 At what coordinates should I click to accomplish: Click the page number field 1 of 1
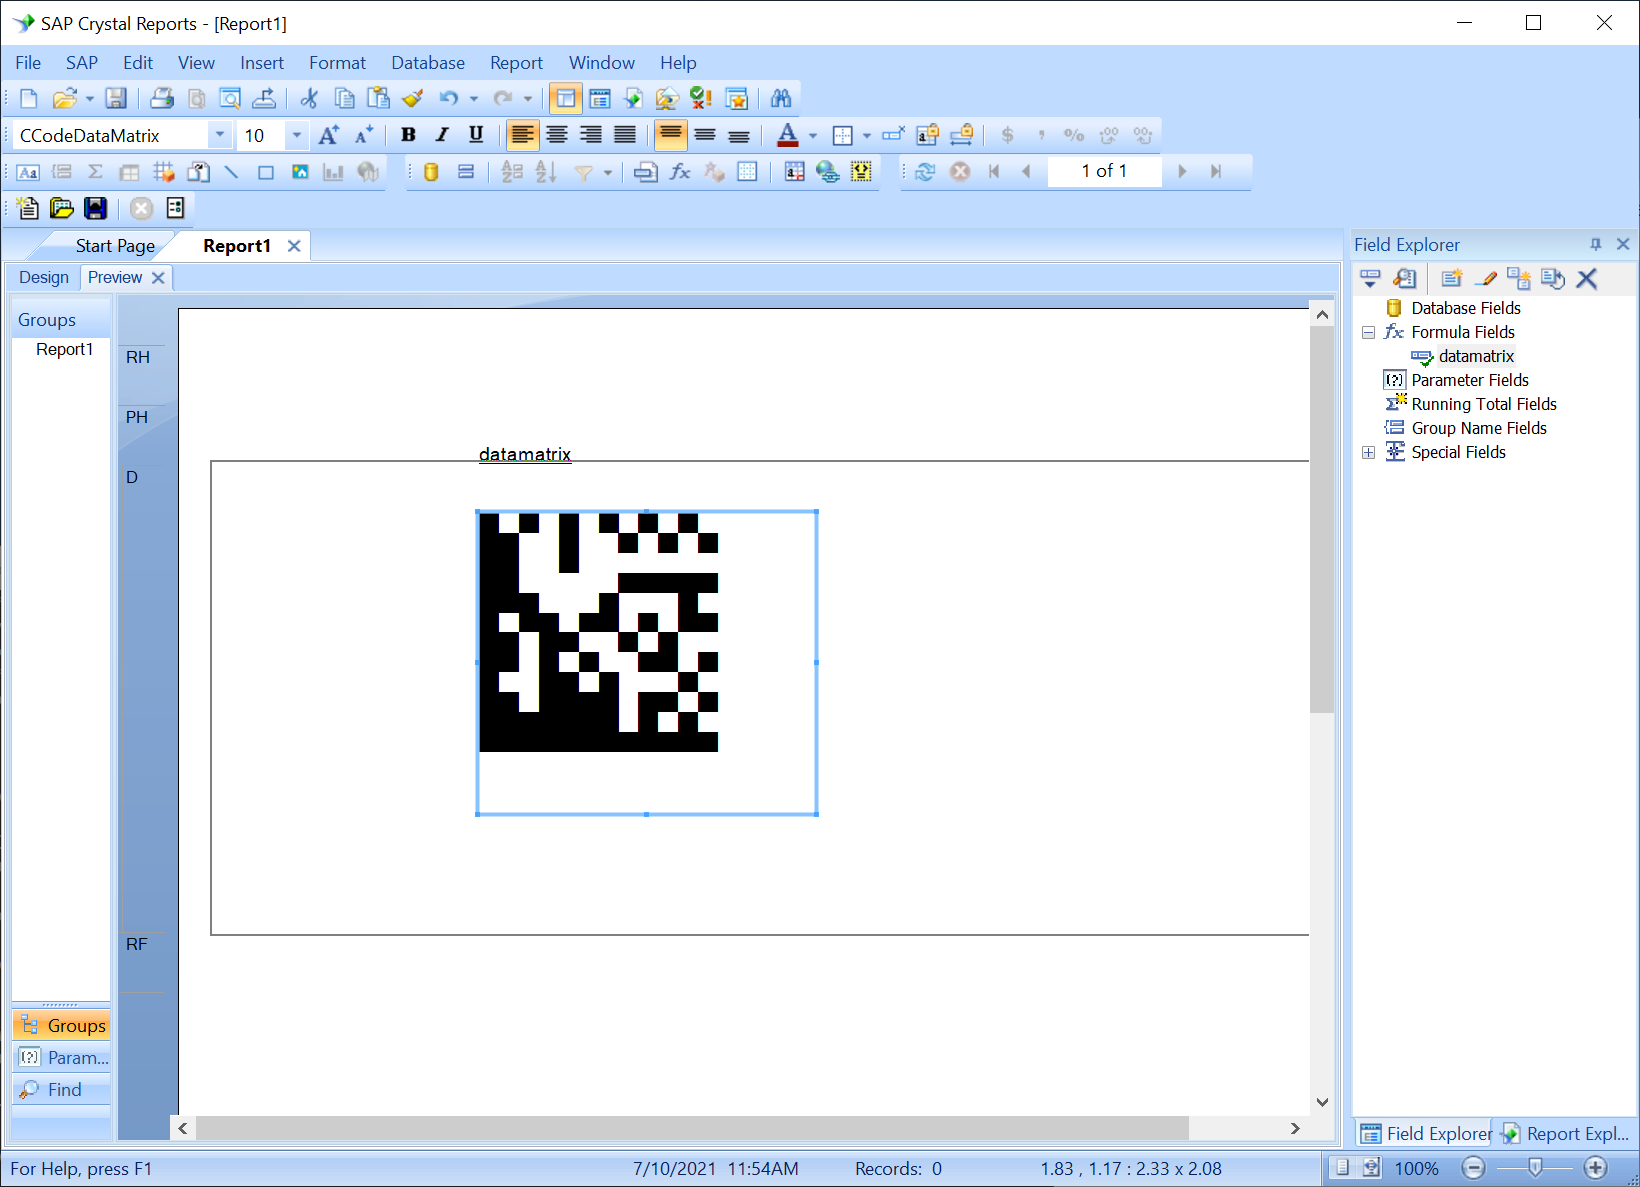pyautogui.click(x=1104, y=171)
